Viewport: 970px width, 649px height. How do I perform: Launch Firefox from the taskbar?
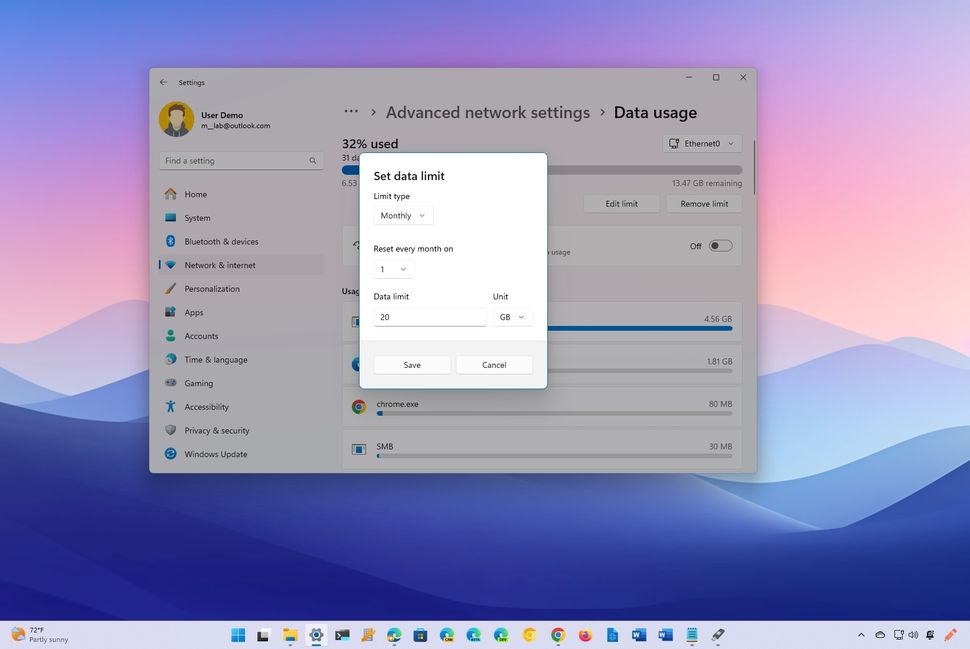pyautogui.click(x=584, y=635)
